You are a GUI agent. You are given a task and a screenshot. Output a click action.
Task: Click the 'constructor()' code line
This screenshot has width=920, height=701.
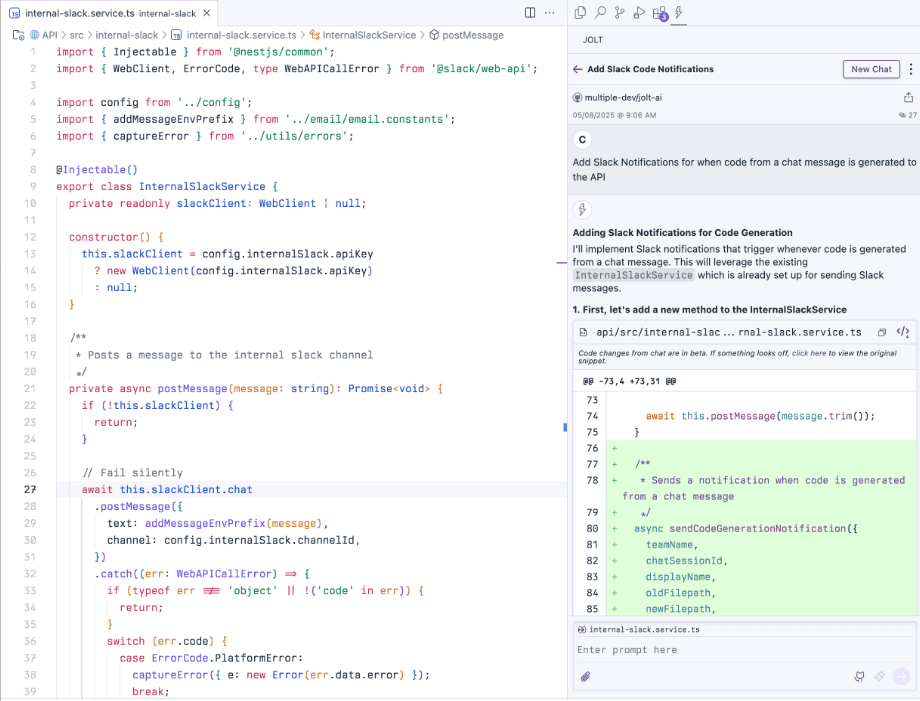116,237
